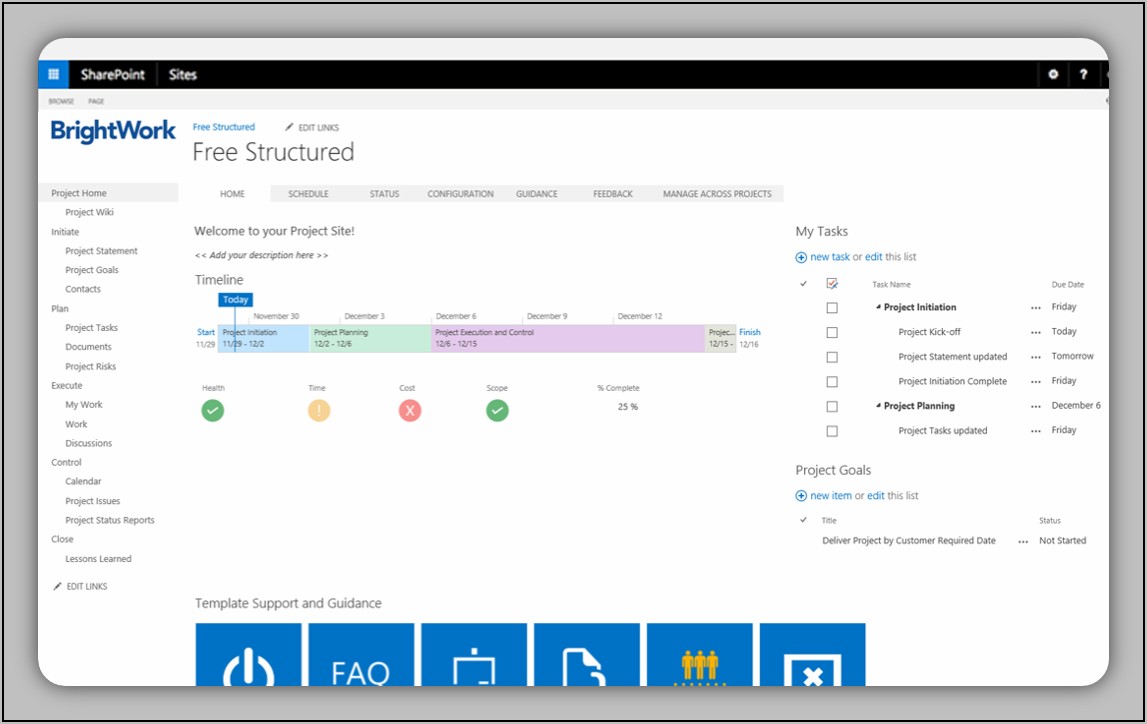Screen dimensions: 1147x724
Task: Open the settings gear menu
Action: pyautogui.click(x=1053, y=75)
